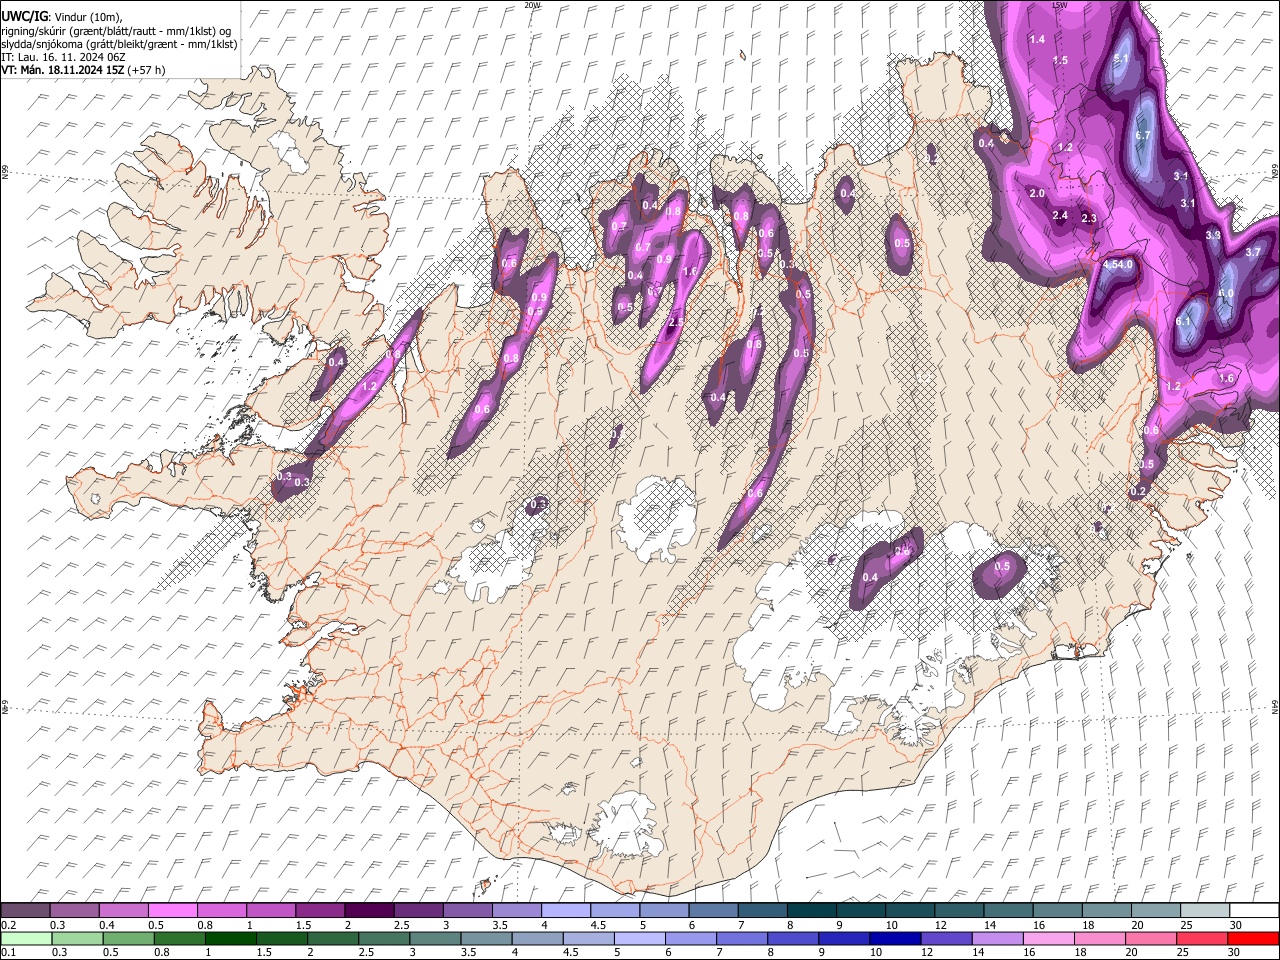Pick the pink snow swatch between 0.5 and 0.8

pos(172,911)
